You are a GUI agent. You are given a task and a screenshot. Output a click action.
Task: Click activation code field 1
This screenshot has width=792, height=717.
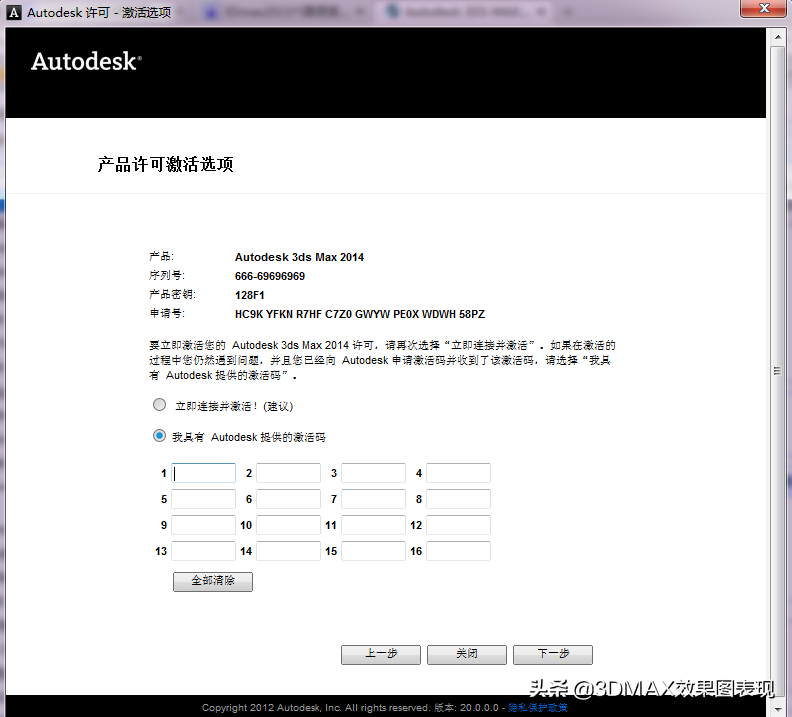pyautogui.click(x=204, y=473)
